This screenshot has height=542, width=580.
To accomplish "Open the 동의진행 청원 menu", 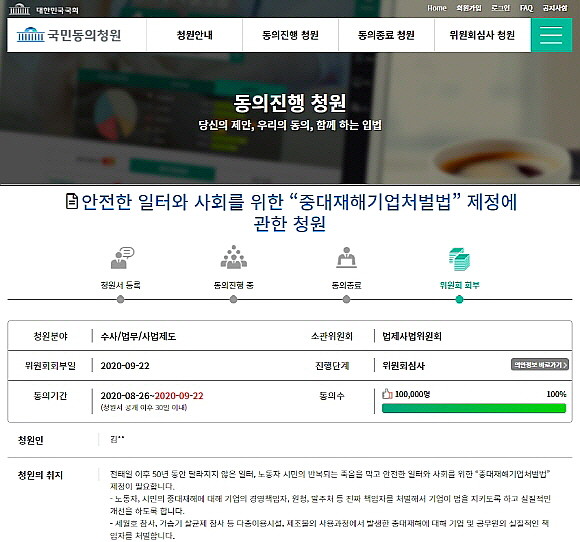I will tap(290, 35).
